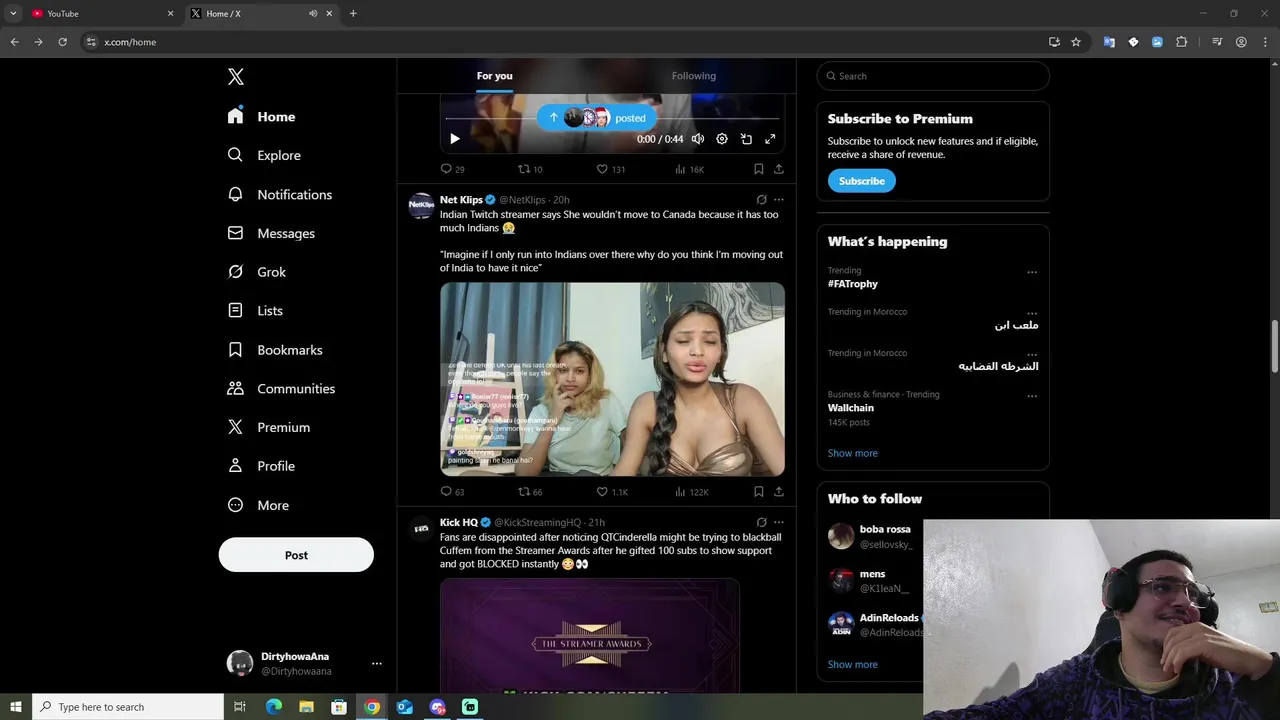Toggle picture-in-picture on the video
This screenshot has height=720, width=1280.
(746, 139)
